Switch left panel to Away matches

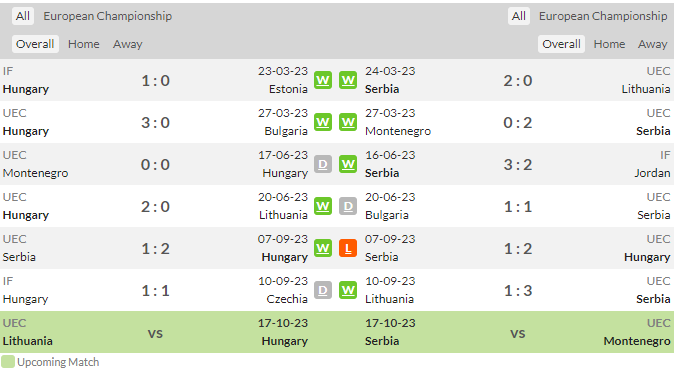(128, 44)
